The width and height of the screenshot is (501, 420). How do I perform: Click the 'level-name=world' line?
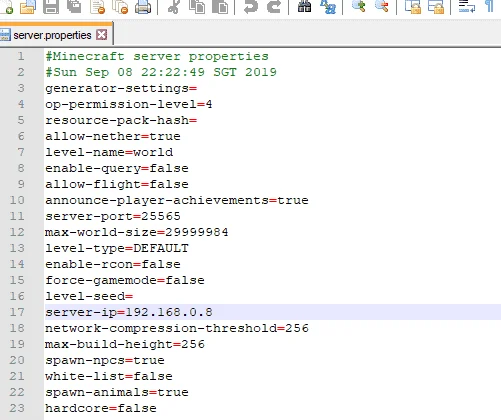coord(109,152)
